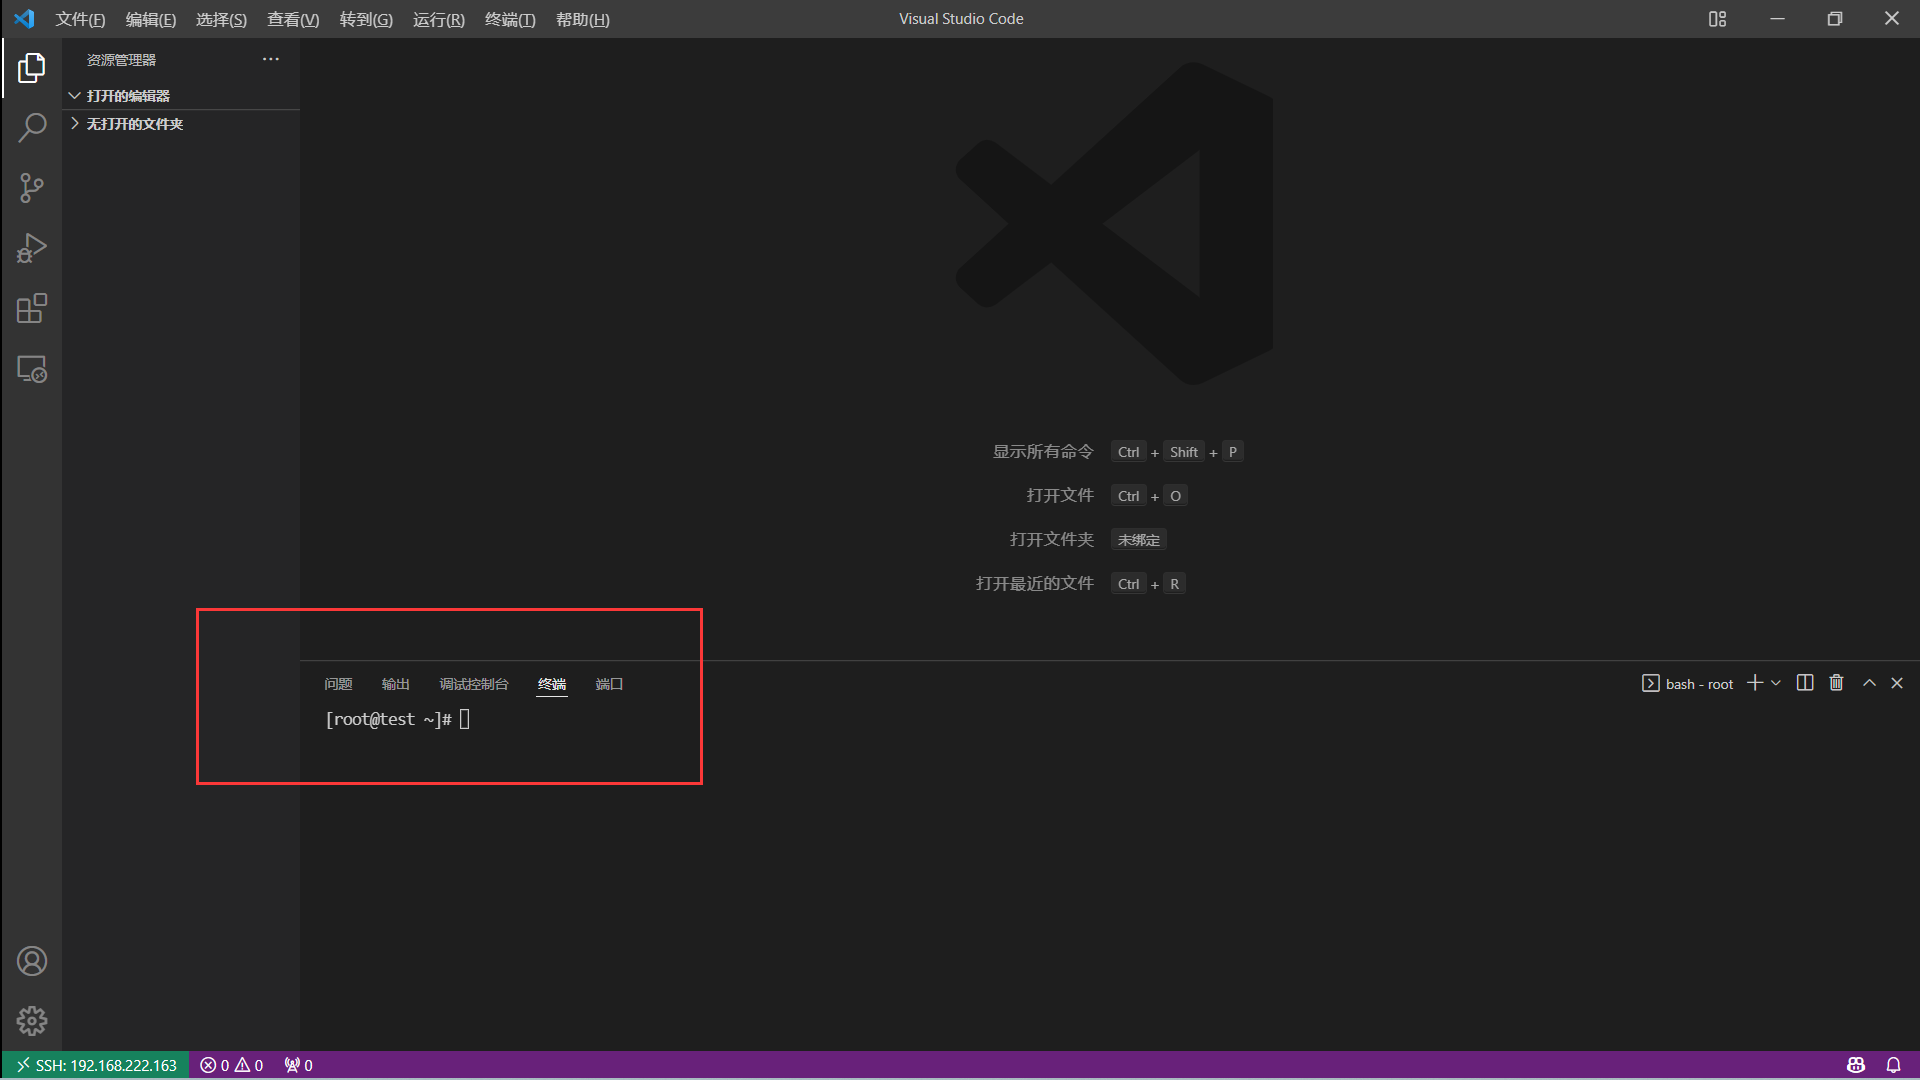Screen dimensions: 1920x1080
Task: Switch to the 输出 panel tab
Action: point(396,684)
